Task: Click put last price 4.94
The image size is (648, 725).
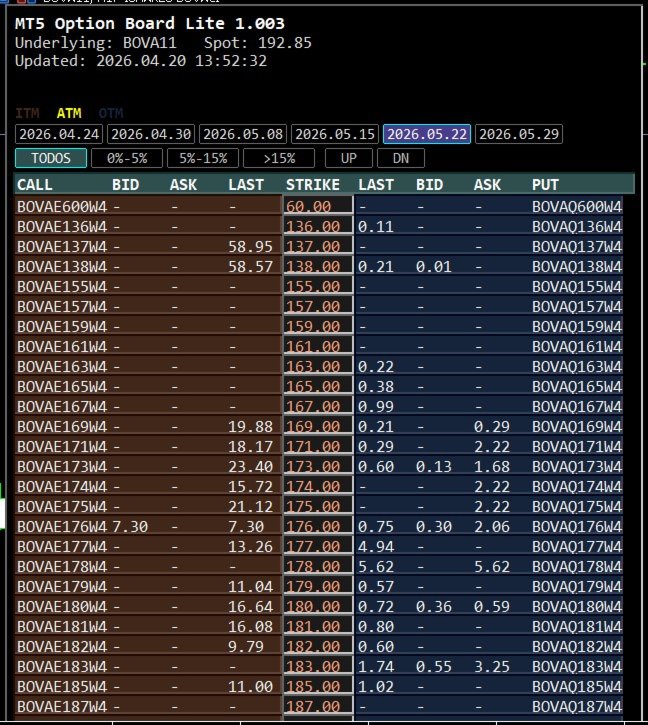Action: pos(376,546)
